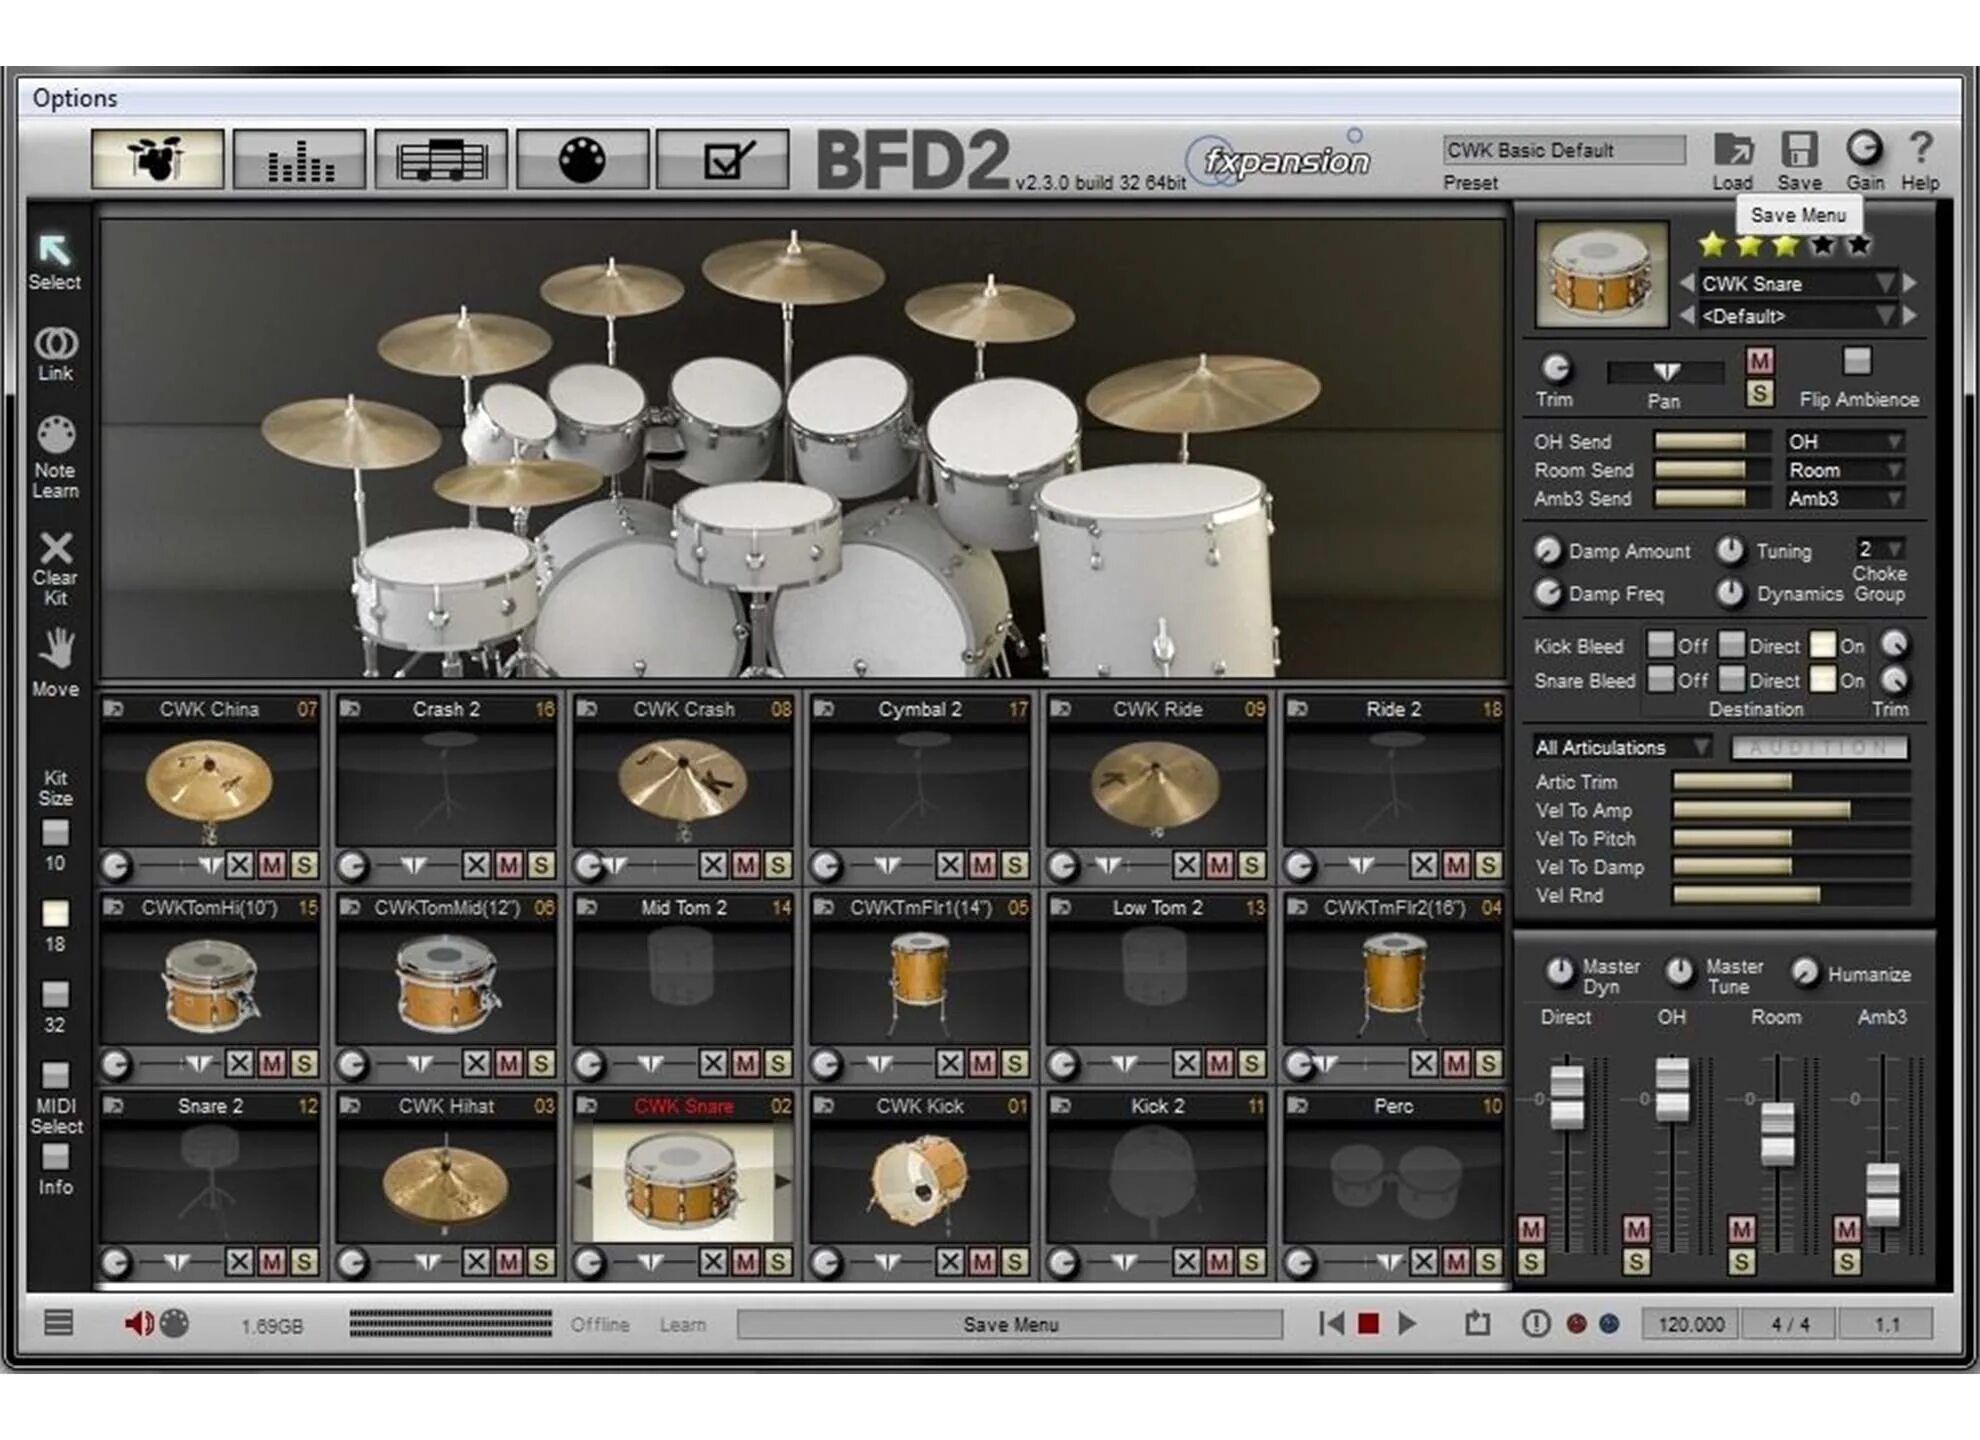Open the Room send destination dropdown
The height and width of the screenshot is (1440, 1980).
click(x=1845, y=470)
